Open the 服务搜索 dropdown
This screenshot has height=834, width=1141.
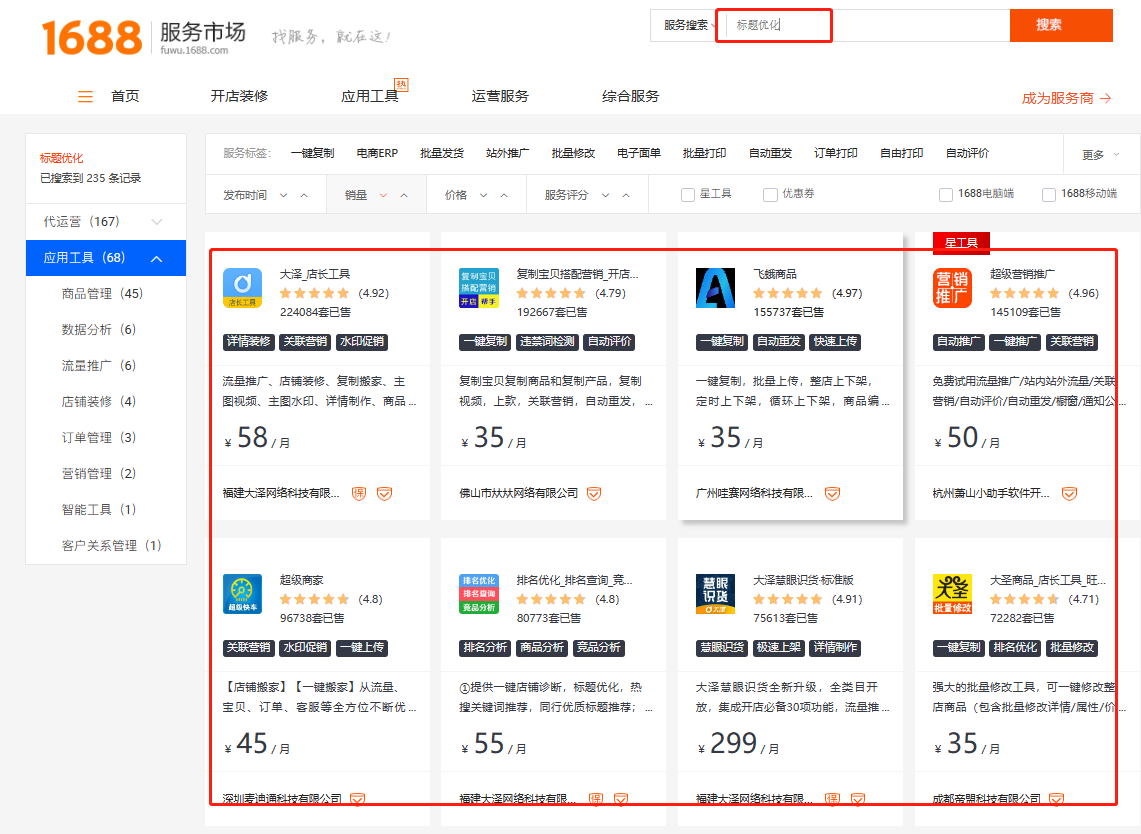coord(689,25)
